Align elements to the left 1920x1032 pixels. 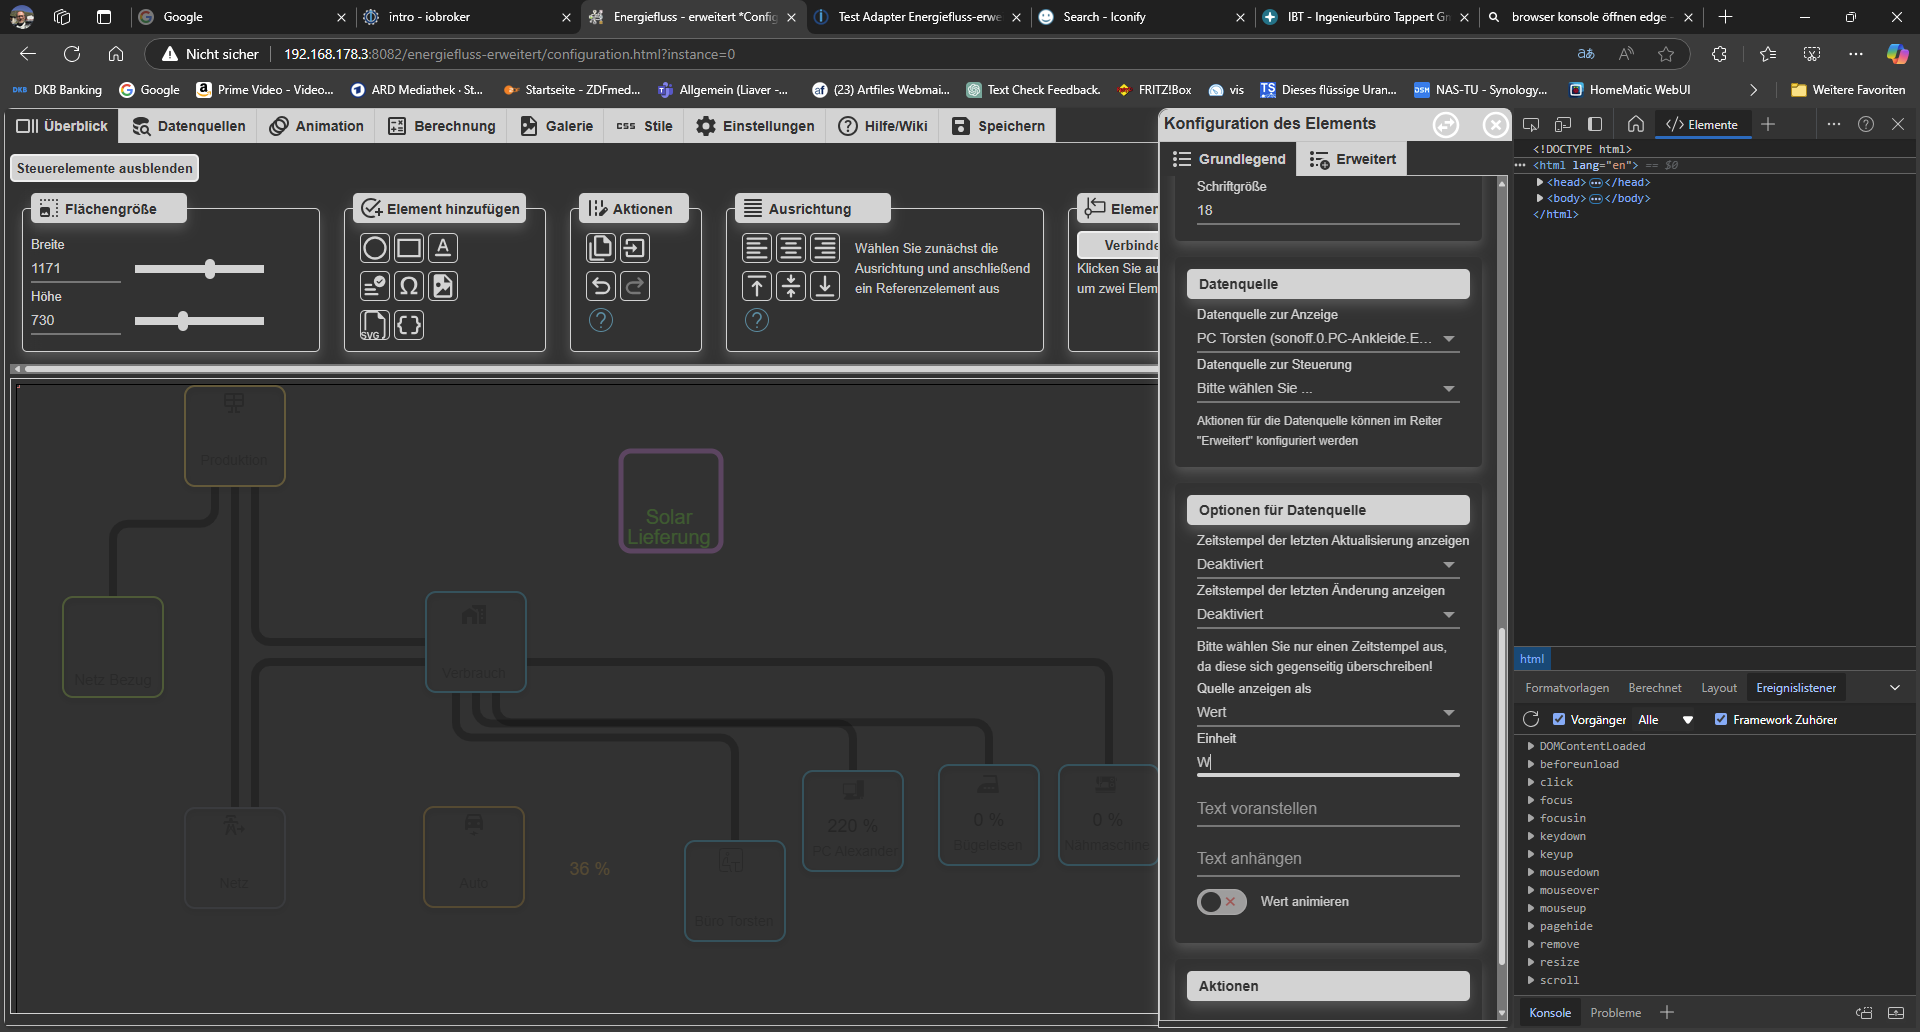tap(757, 248)
